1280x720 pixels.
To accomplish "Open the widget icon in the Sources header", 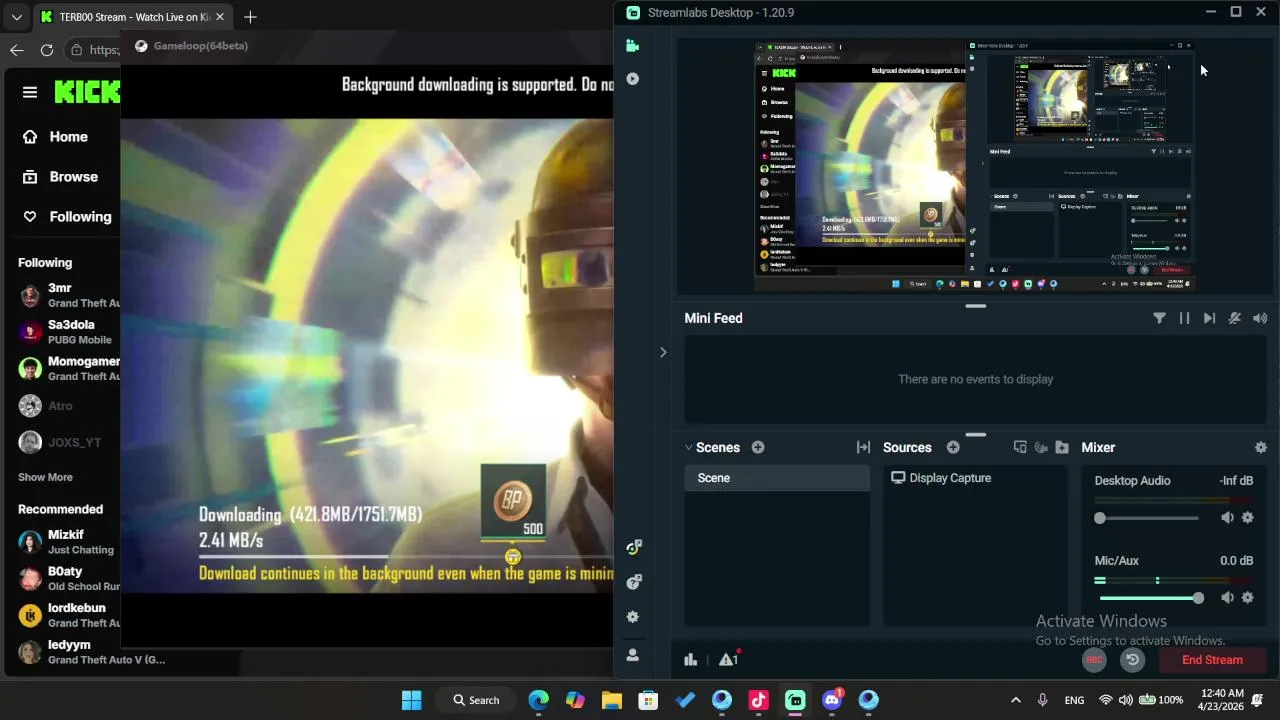I will pos(1041,447).
